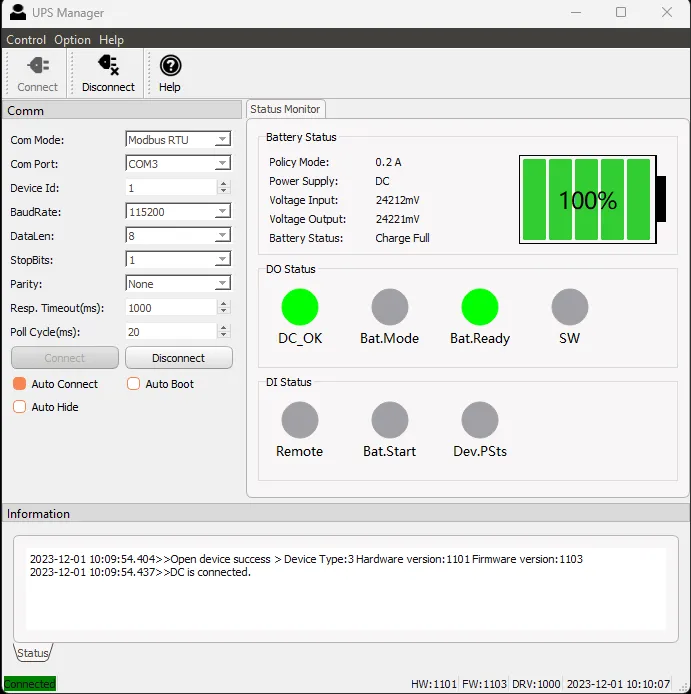Screen dimensions: 691x694
Task: Click the 100% battery level graphic
Action: click(x=592, y=200)
